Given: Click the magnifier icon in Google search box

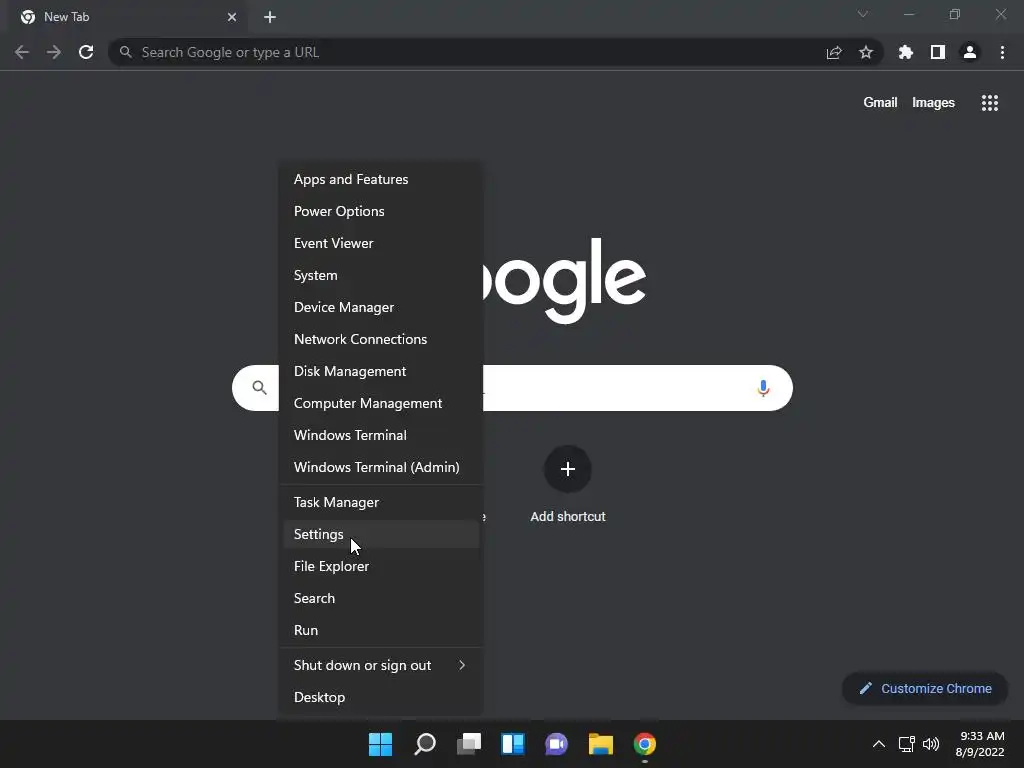Looking at the screenshot, I should coord(259,388).
